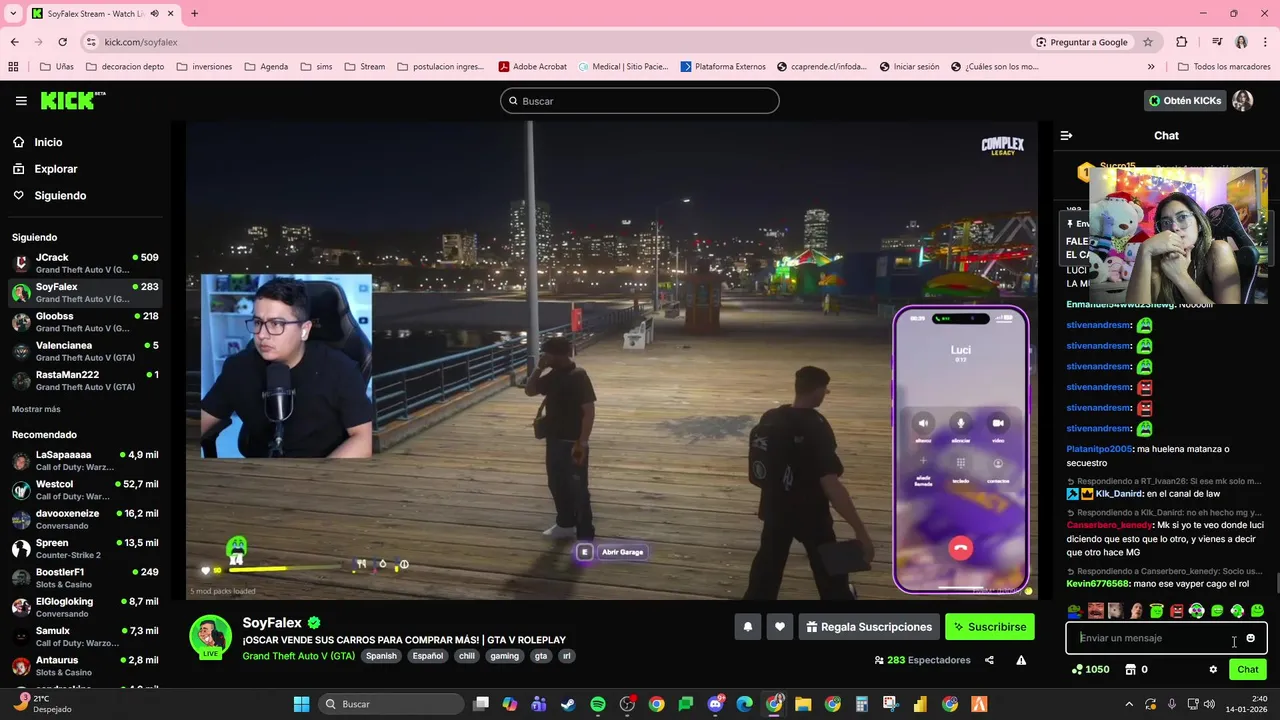Viewport: 1280px width, 720px height.
Task: Open Chrome apps grid in bookmarks bar
Action: coord(13,67)
